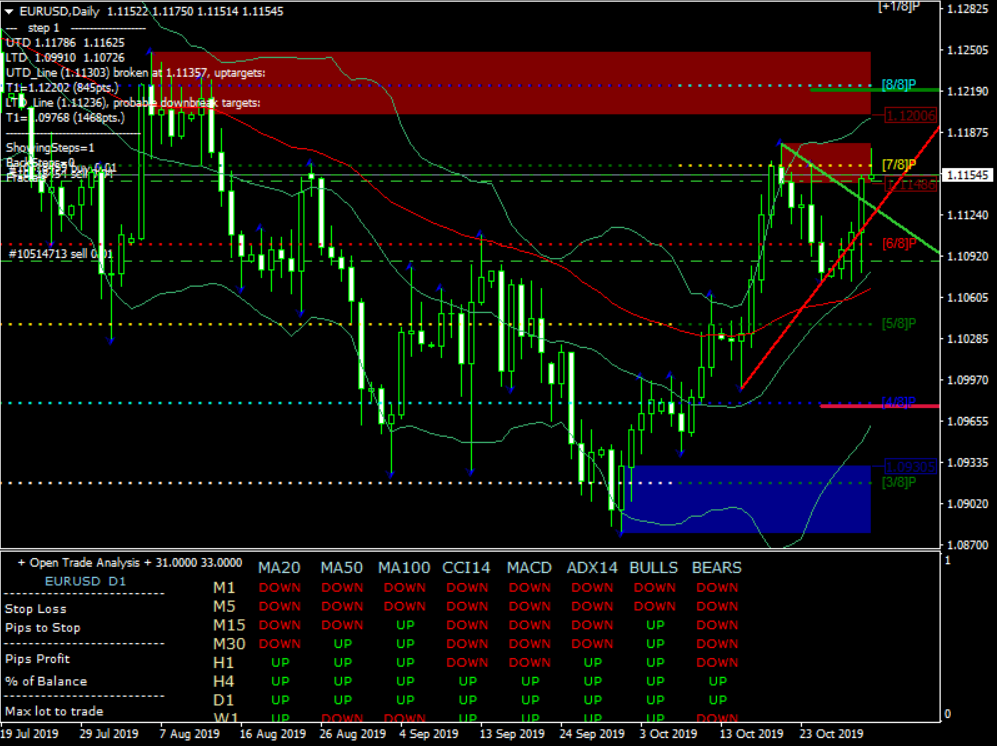Click the UP value in M15 MA100 cell
The height and width of the screenshot is (746, 999).
405,625
